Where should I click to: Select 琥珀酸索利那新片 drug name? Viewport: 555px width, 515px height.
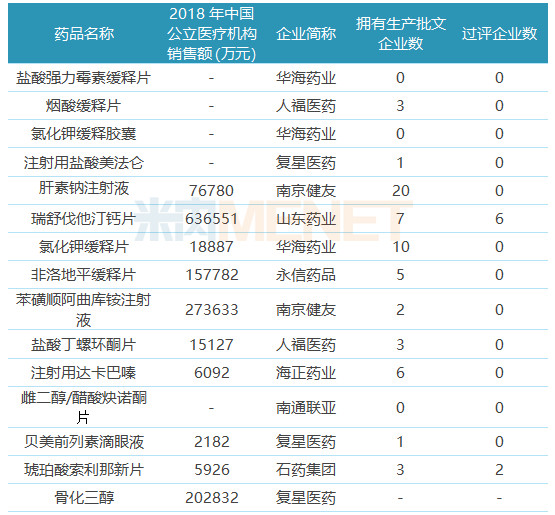tap(84, 470)
